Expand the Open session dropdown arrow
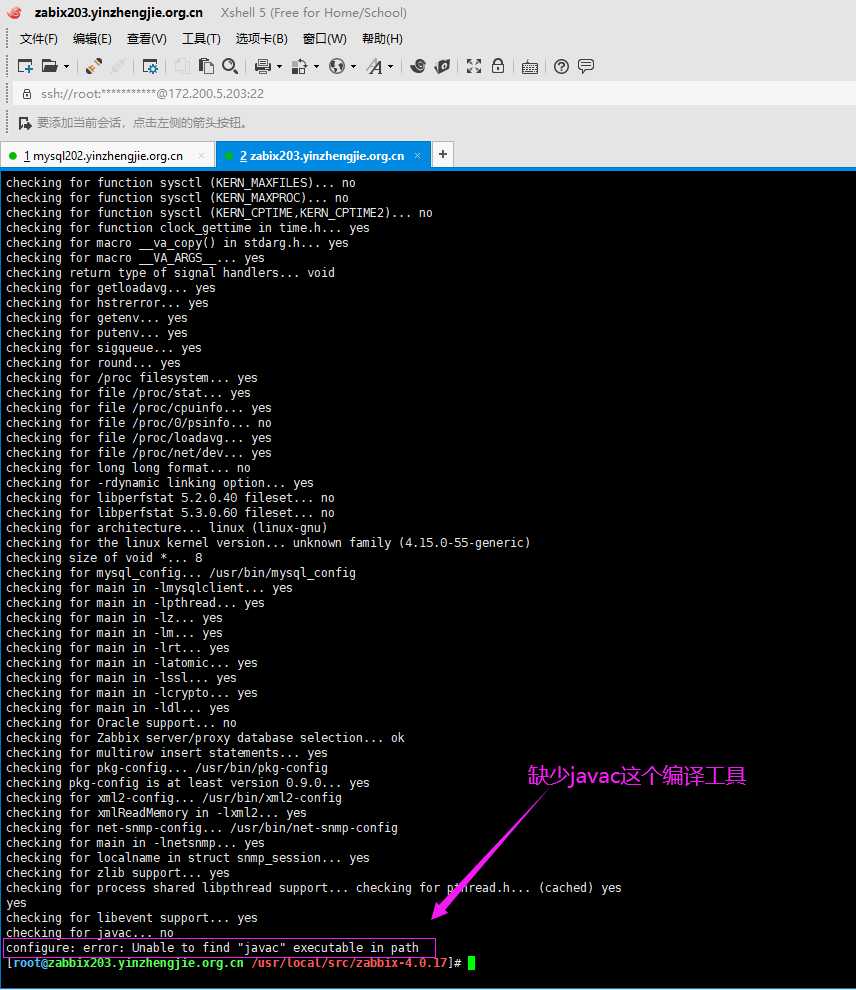856x990 pixels. 66,66
